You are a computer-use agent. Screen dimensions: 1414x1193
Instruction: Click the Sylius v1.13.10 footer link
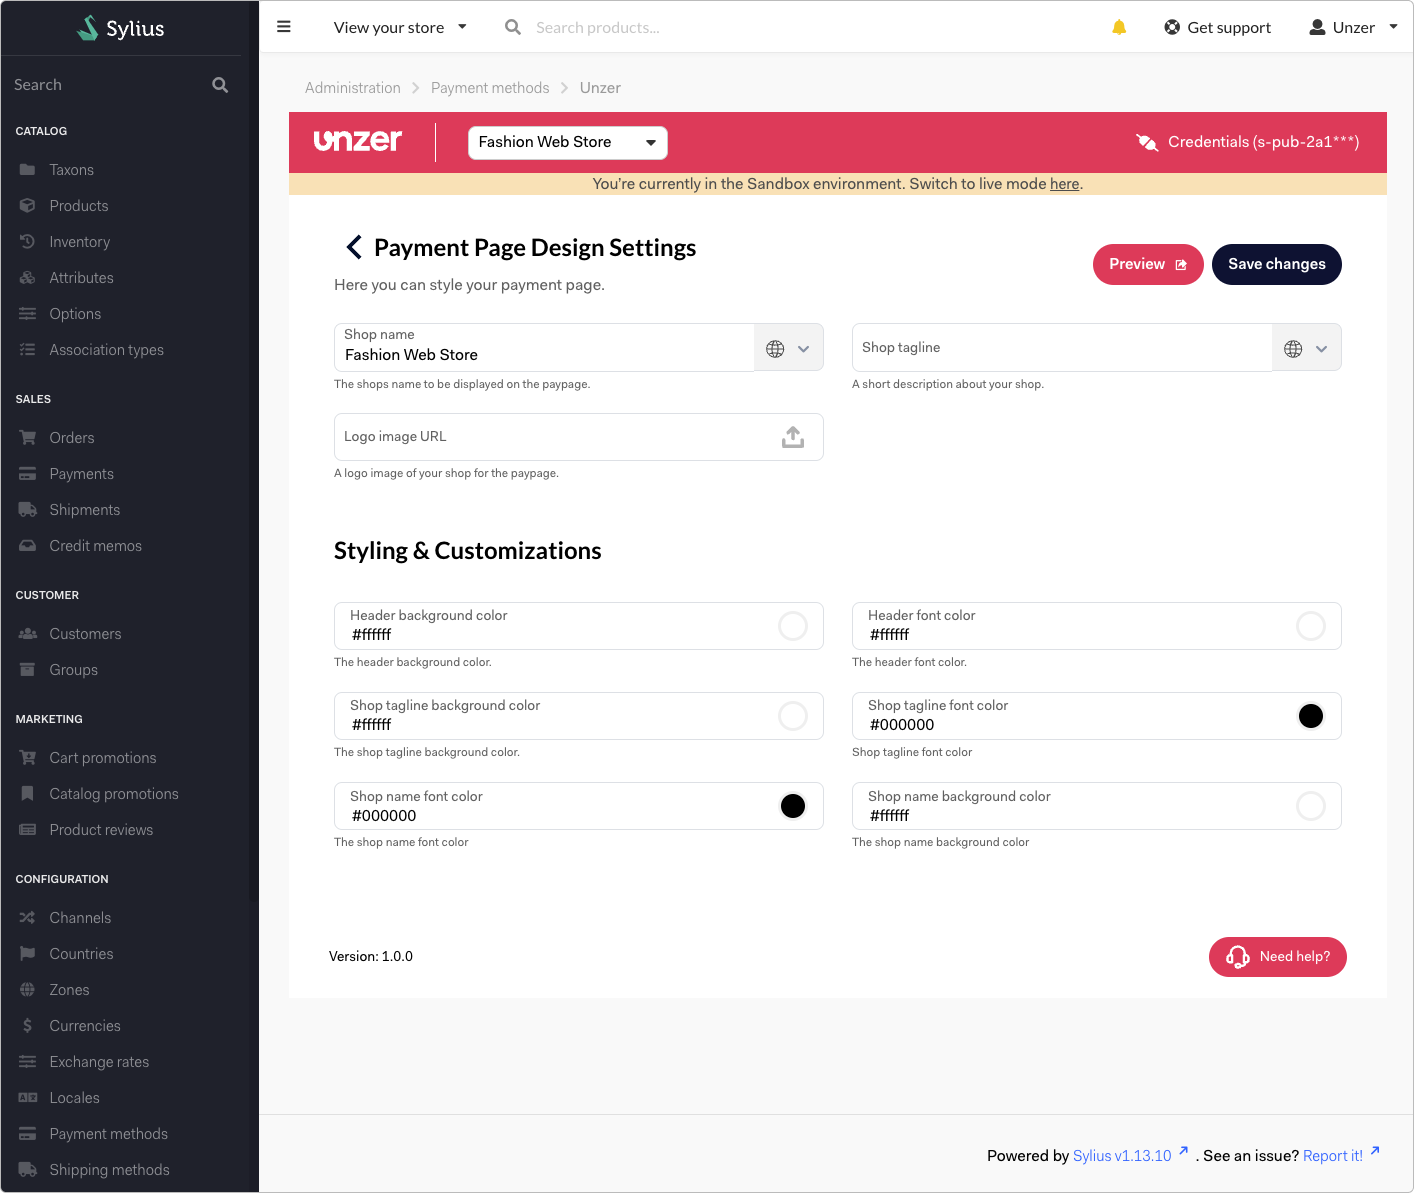tap(1122, 1156)
